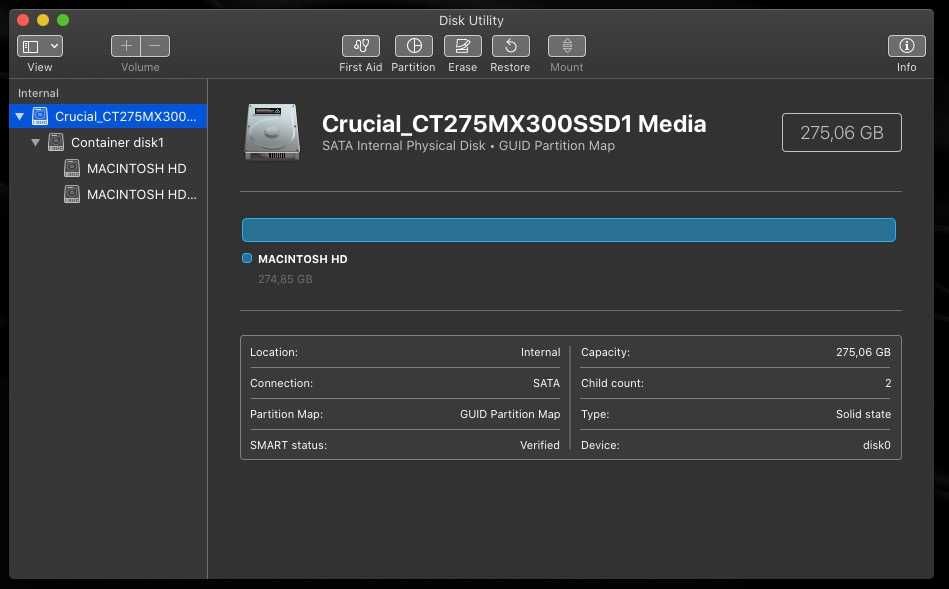Viewport: 949px width, 589px height.
Task: Zoom window with green button
Action: (x=63, y=20)
